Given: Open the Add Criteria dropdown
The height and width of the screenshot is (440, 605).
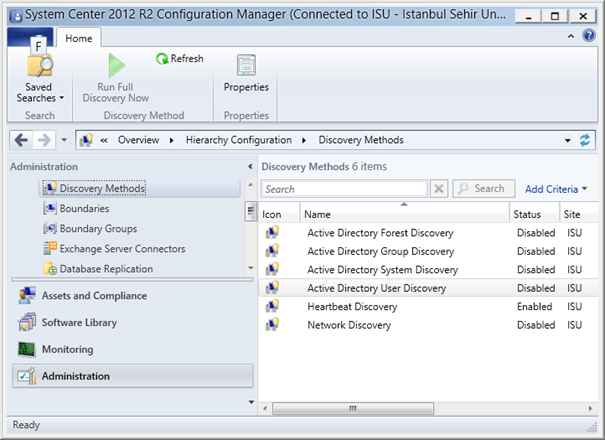Looking at the screenshot, I should (556, 188).
